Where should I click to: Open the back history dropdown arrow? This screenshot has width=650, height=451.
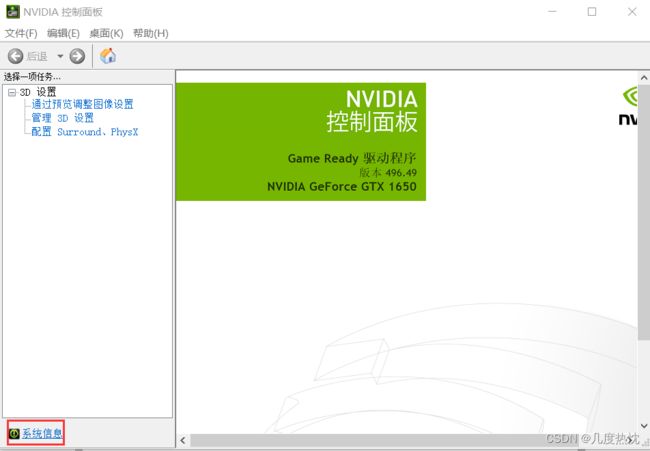click(60, 56)
